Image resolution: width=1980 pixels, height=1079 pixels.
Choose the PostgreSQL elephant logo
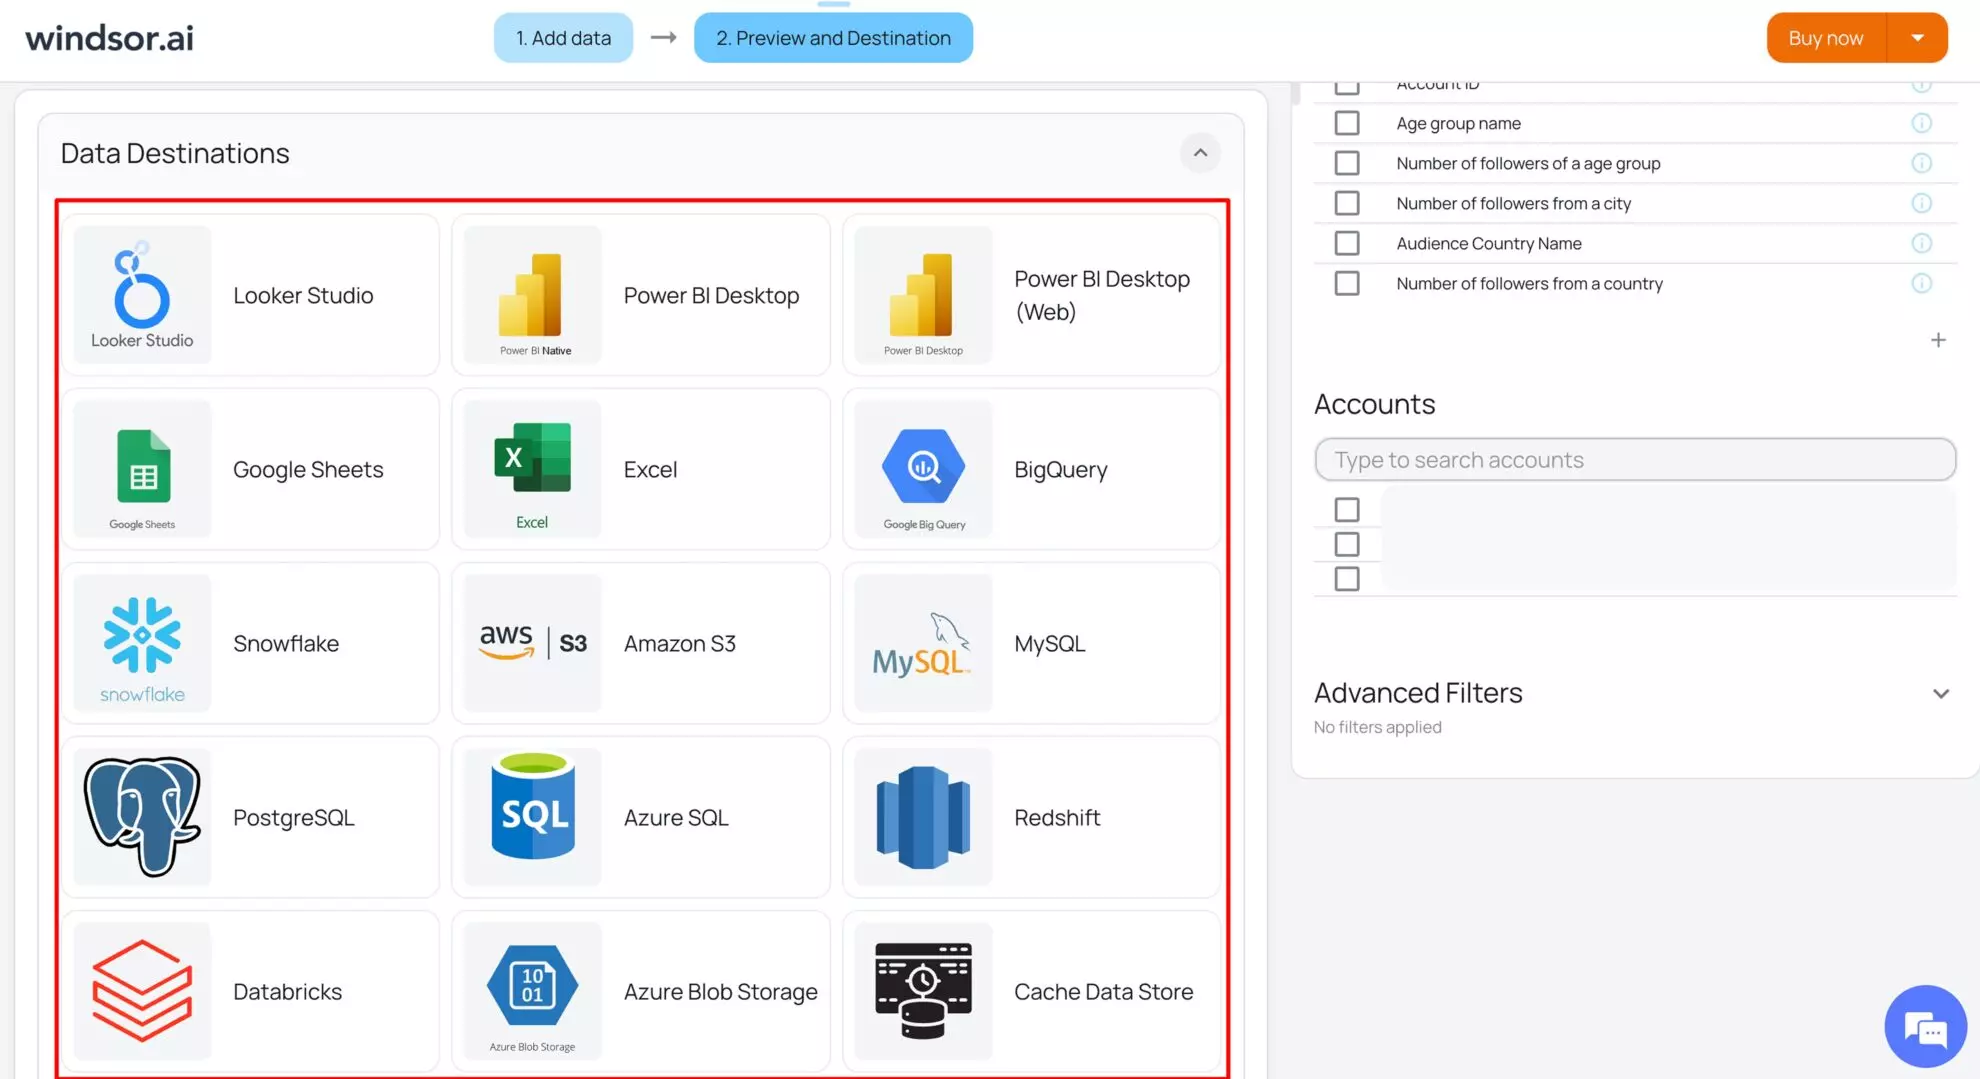click(142, 816)
